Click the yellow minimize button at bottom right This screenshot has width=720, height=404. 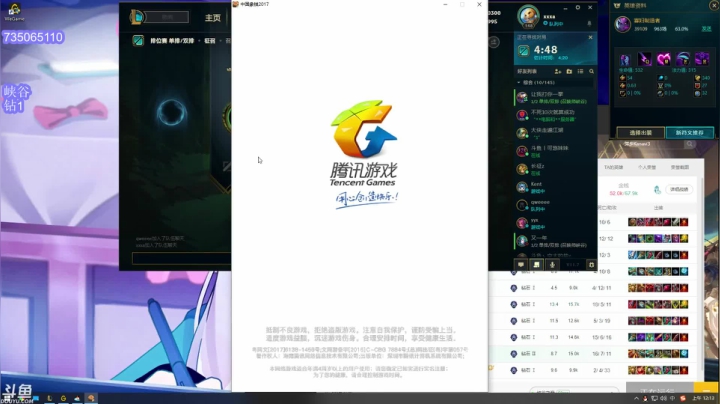point(706,388)
